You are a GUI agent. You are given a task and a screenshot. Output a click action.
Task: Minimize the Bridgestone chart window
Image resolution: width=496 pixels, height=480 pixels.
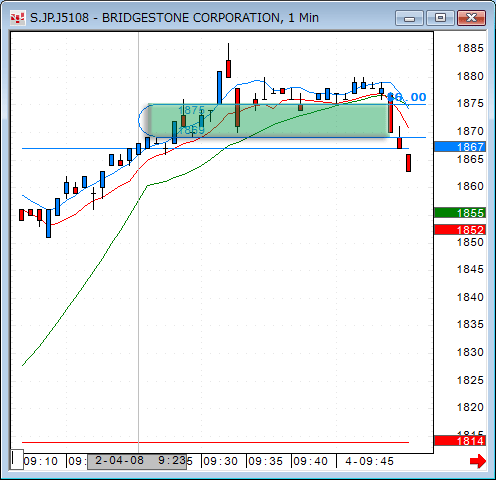click(x=409, y=18)
